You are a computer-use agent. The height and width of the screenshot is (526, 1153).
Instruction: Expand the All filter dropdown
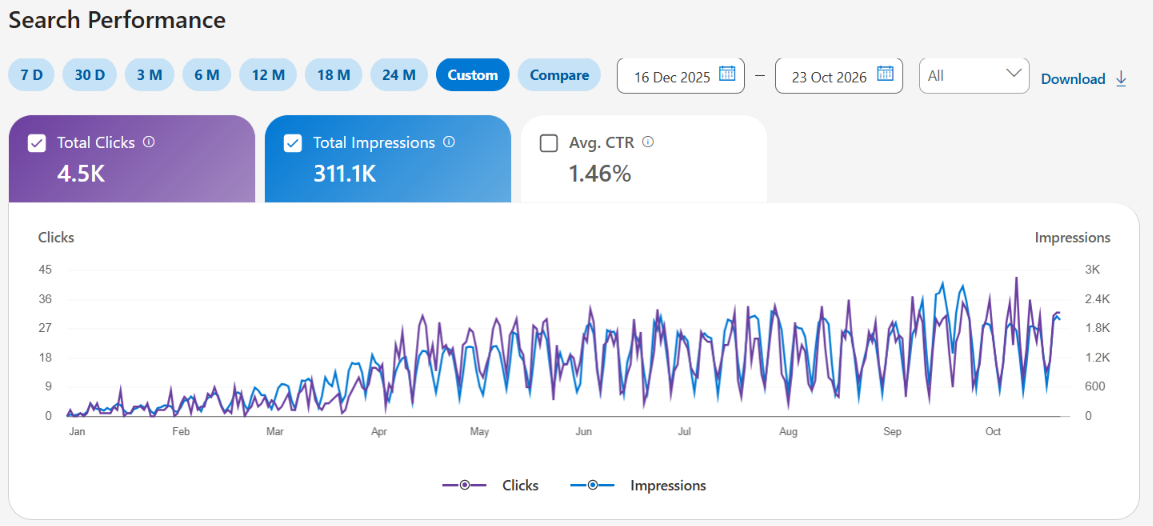tap(974, 76)
